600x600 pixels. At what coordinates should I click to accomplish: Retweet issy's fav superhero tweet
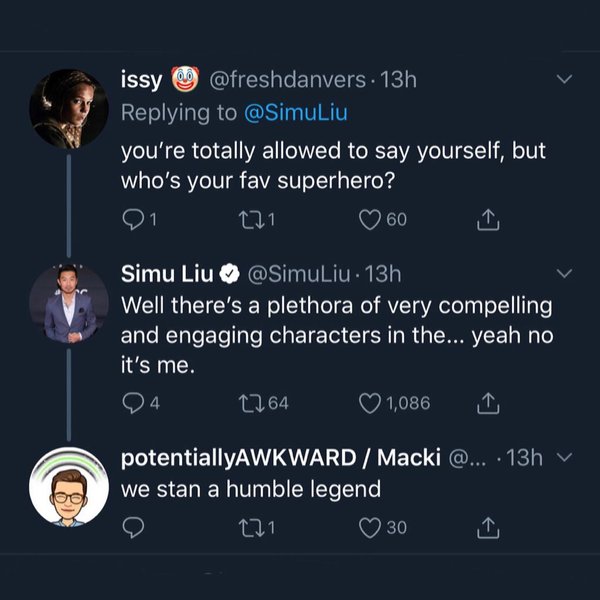258,220
